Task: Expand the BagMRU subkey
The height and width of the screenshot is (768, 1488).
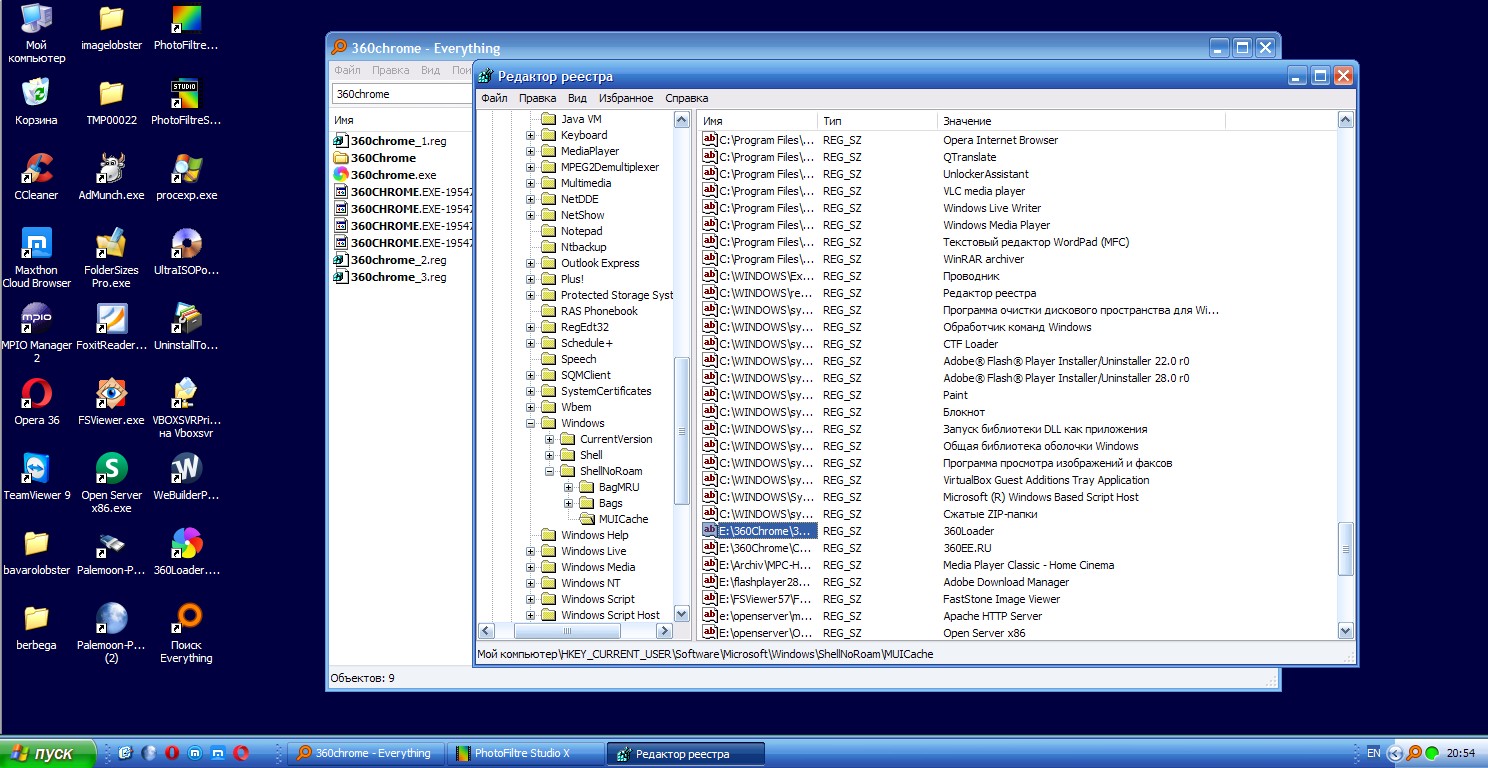Action: pos(569,487)
